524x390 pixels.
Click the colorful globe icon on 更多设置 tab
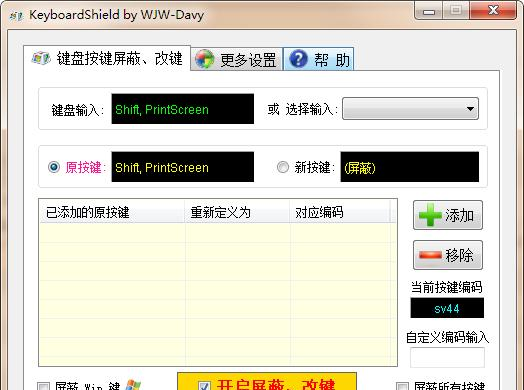click(x=205, y=59)
